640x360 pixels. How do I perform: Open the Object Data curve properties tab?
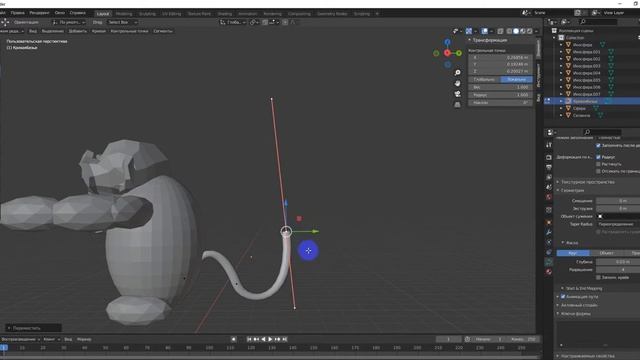pyautogui.click(x=549, y=262)
